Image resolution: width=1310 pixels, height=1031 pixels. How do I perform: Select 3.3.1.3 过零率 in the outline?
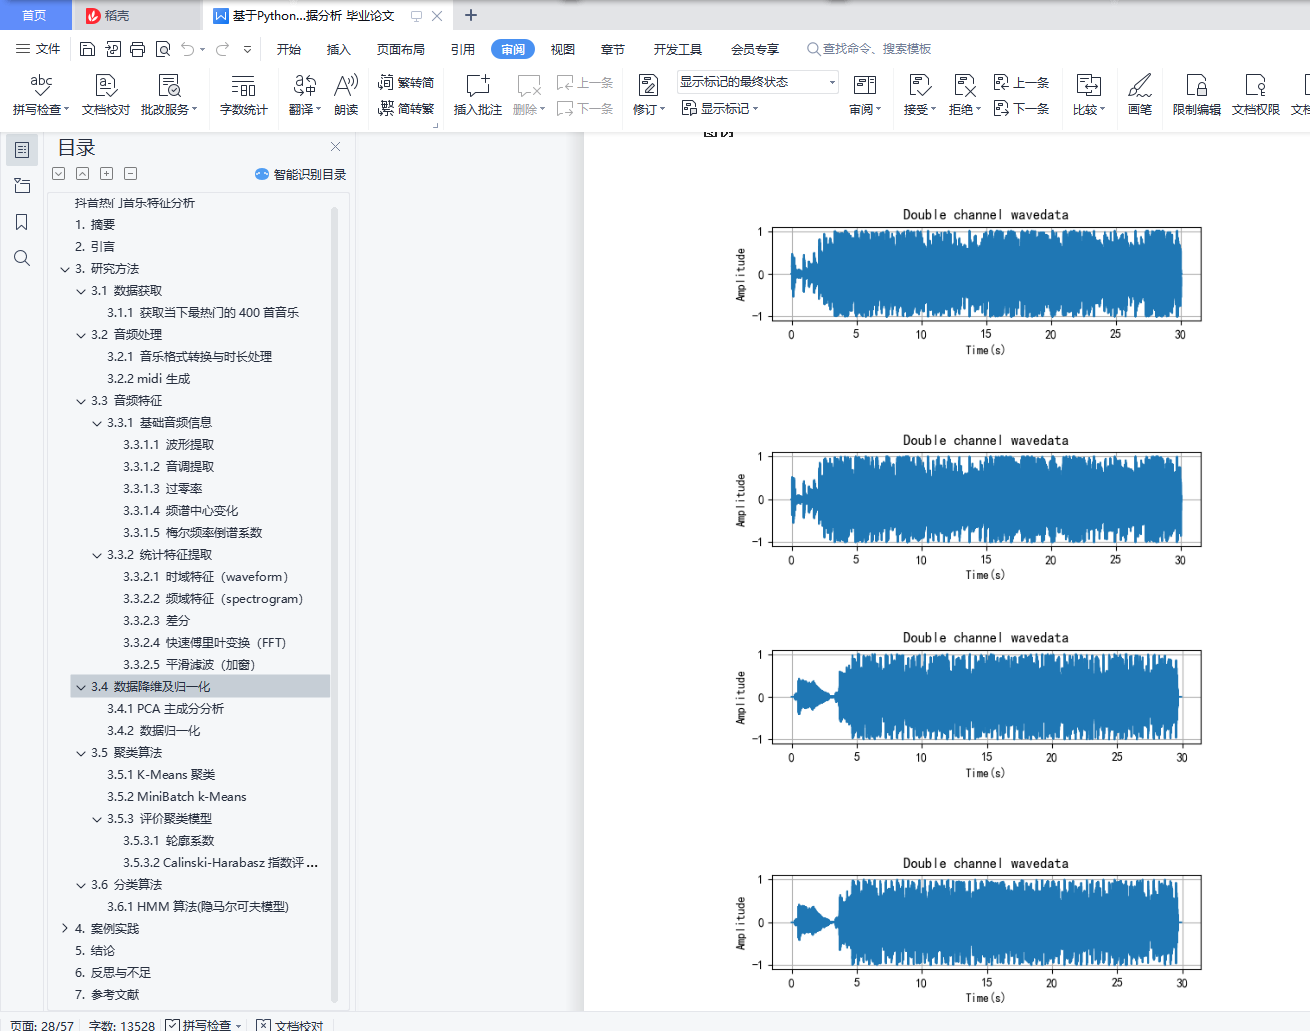[x=163, y=489]
